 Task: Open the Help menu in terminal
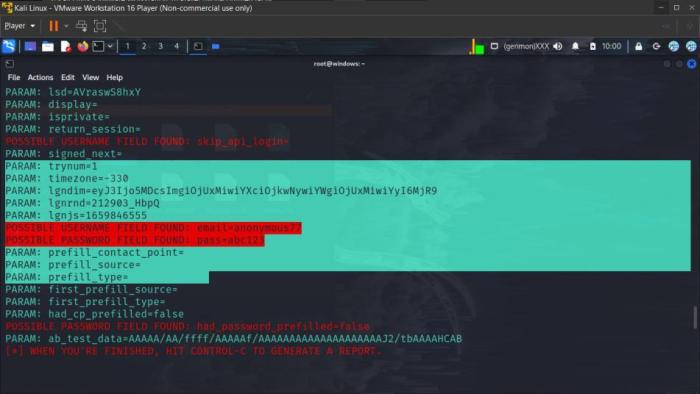pos(115,78)
